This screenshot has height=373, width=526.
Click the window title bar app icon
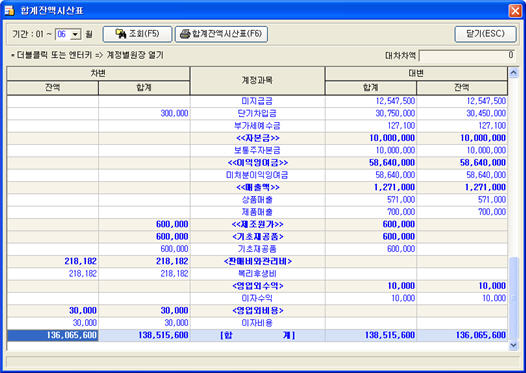pos(9,11)
